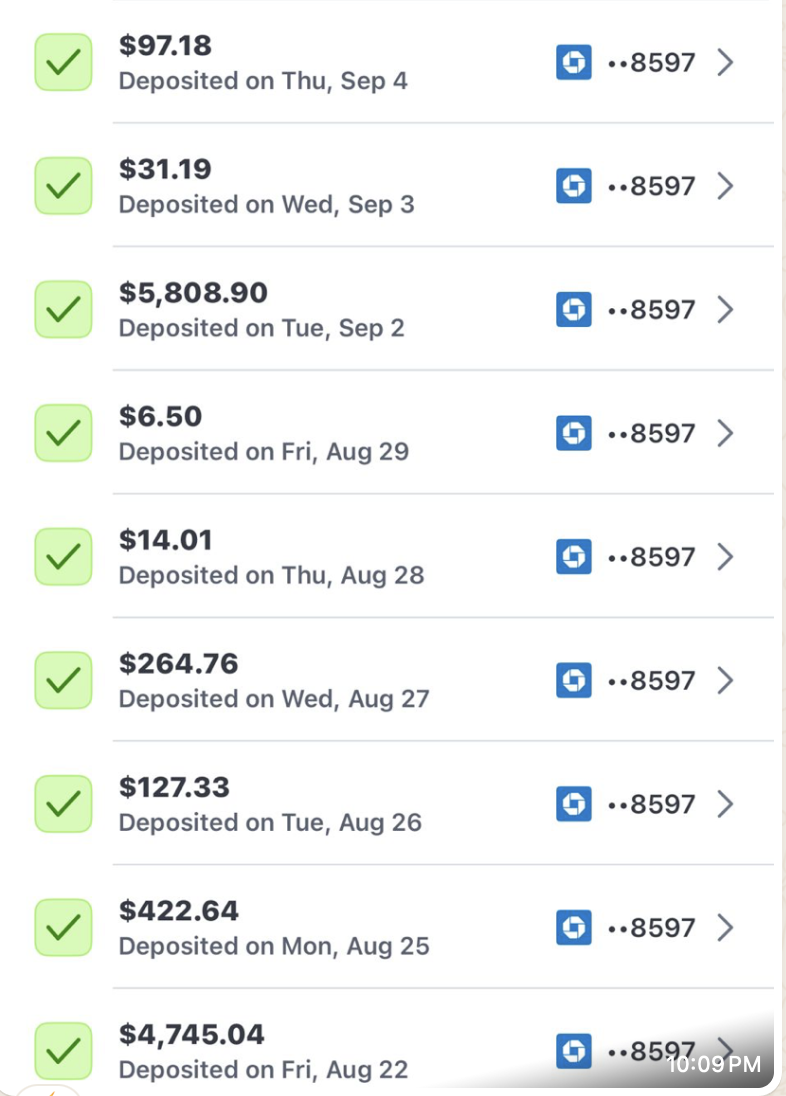The image size is (786, 1096).
Task: Tap Chase bank icon for $6.50 deposit
Action: (x=573, y=433)
